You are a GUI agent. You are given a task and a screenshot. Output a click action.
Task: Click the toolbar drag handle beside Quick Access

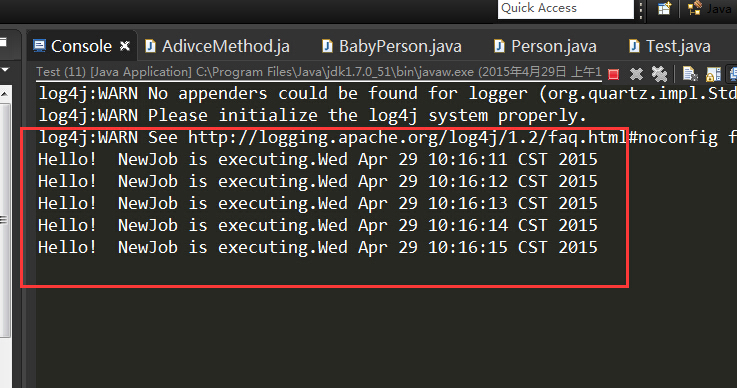[x=641, y=9]
